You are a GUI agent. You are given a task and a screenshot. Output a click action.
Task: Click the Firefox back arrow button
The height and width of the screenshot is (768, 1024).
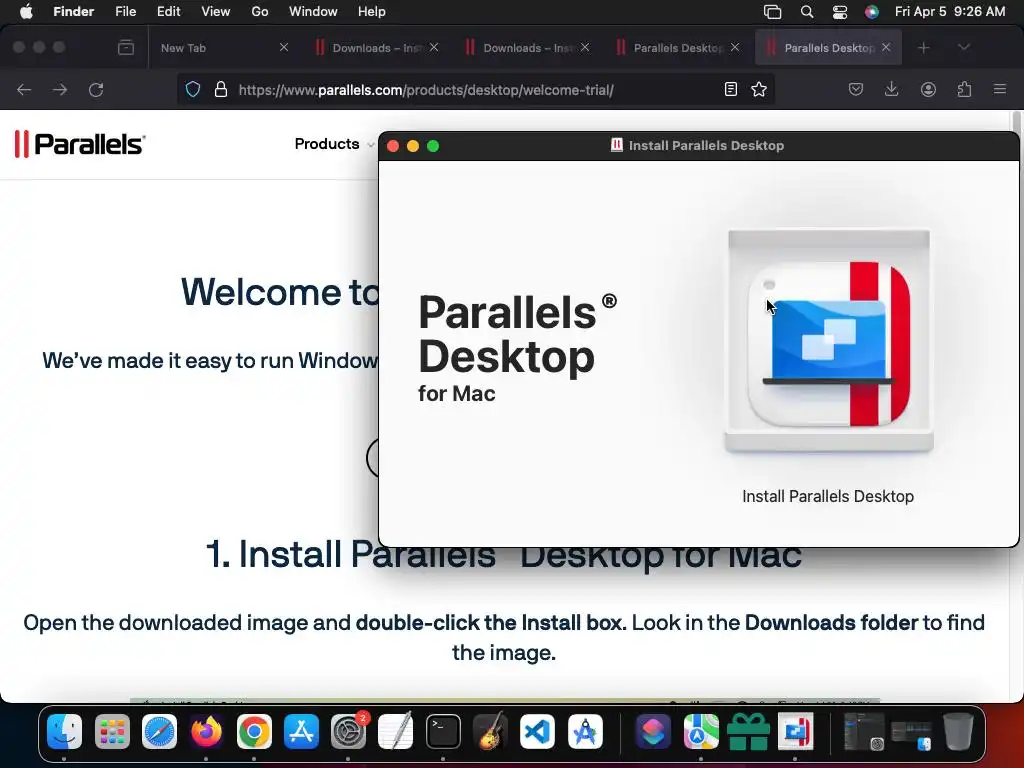pos(24,89)
